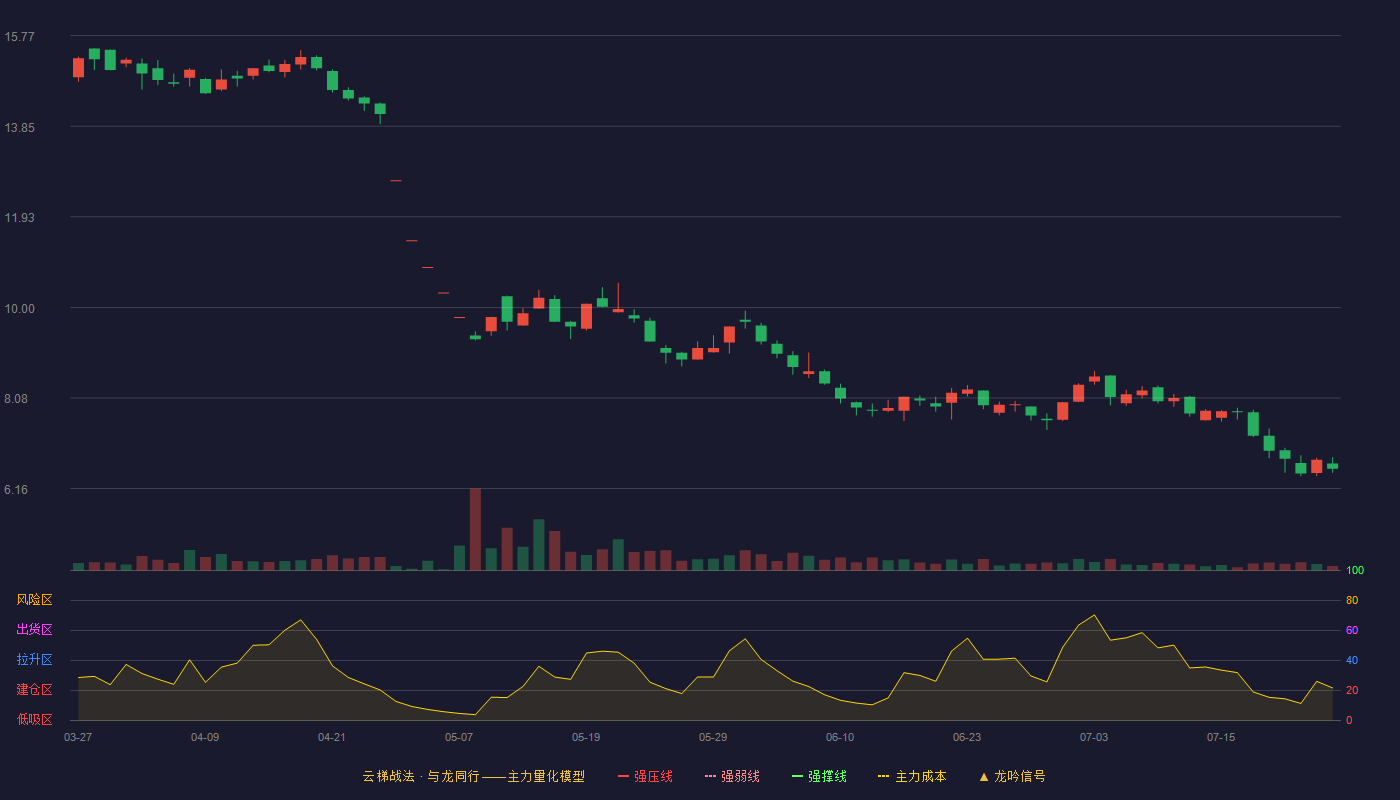Toggle the 主力成本 legend series

(912, 776)
